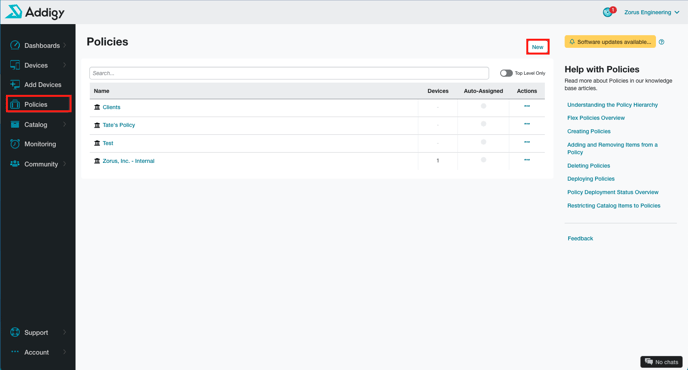Sort by Auto-Assigned column header
The height and width of the screenshot is (370, 688).
pyautogui.click(x=483, y=91)
